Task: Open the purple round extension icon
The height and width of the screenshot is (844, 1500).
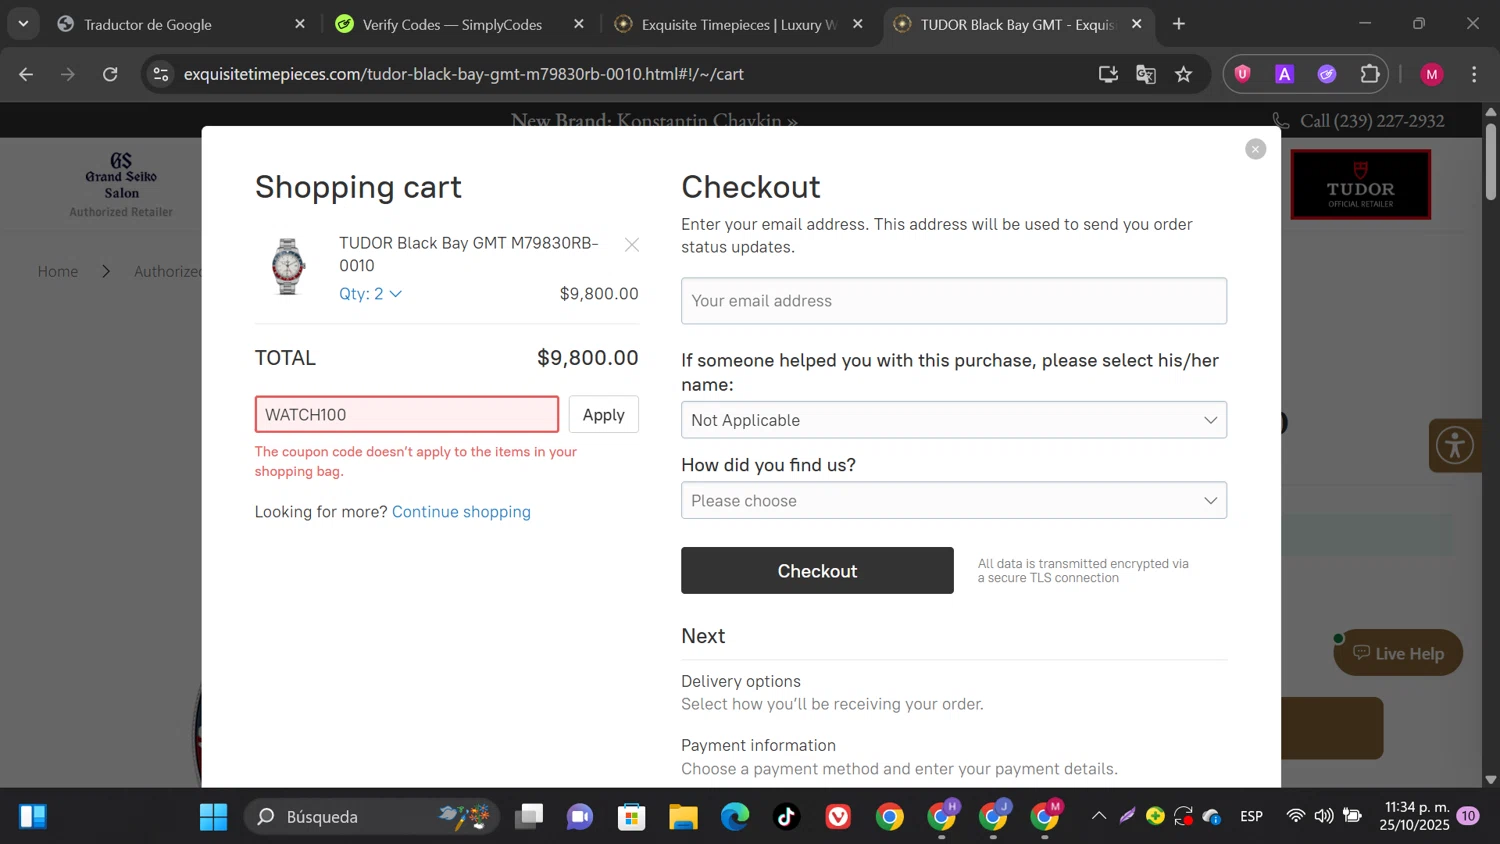Action: tap(1327, 74)
